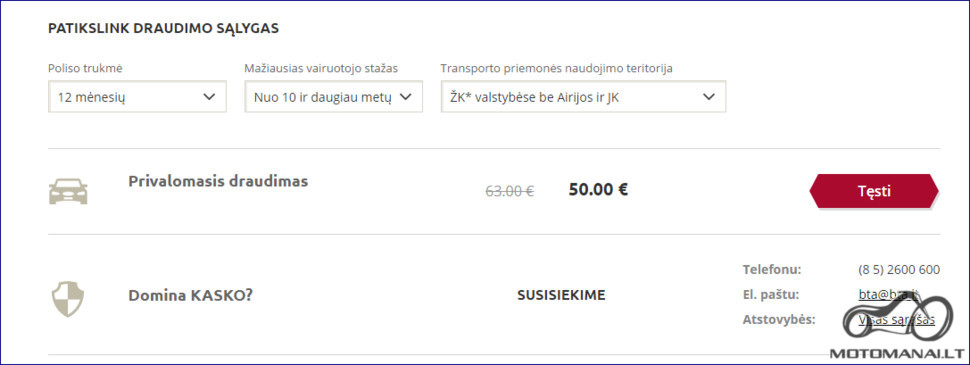The height and width of the screenshot is (365, 970).
Task: Click the car icon beside Privalomasis draudimas
Action: (x=68, y=191)
